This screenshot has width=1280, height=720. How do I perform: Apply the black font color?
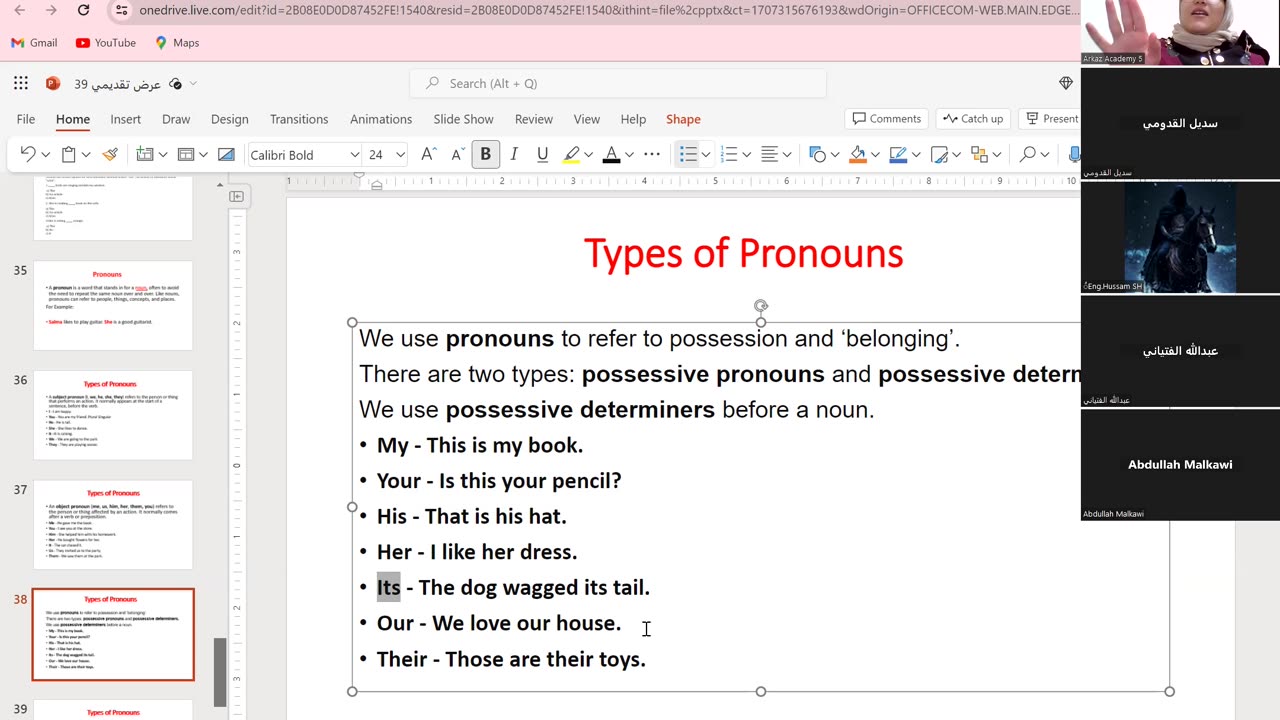pos(611,155)
